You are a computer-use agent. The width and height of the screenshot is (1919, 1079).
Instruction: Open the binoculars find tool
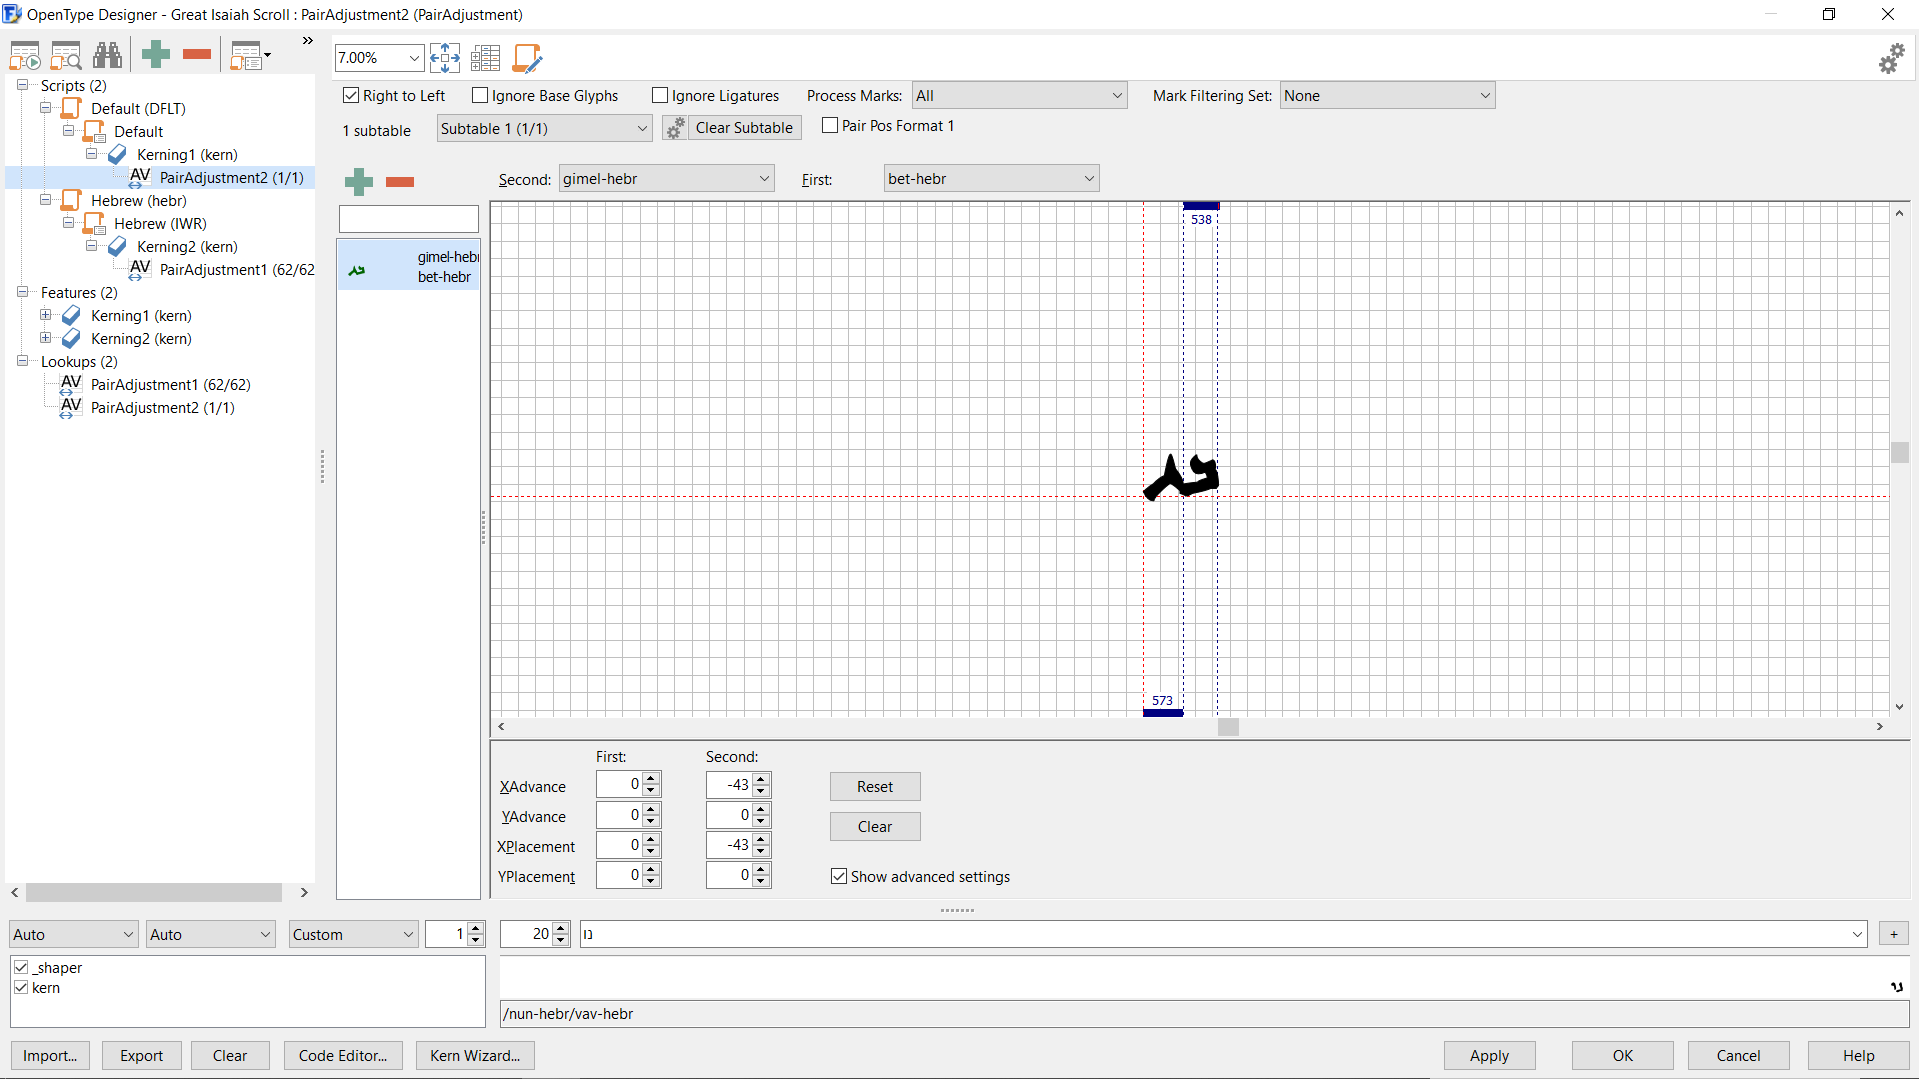107,56
